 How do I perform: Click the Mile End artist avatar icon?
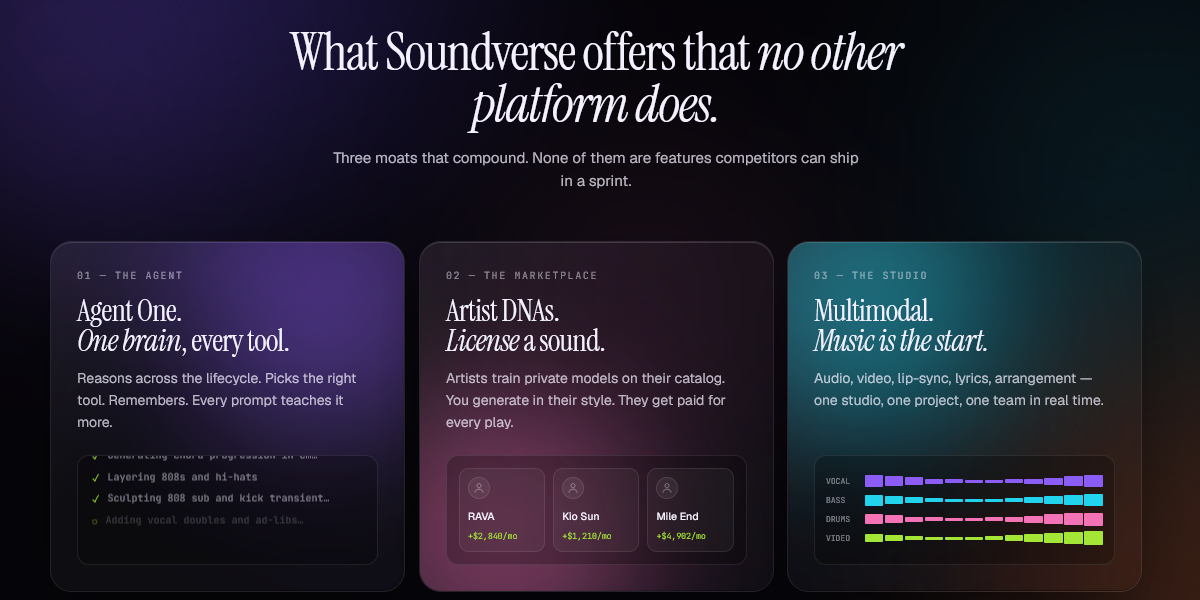667,488
